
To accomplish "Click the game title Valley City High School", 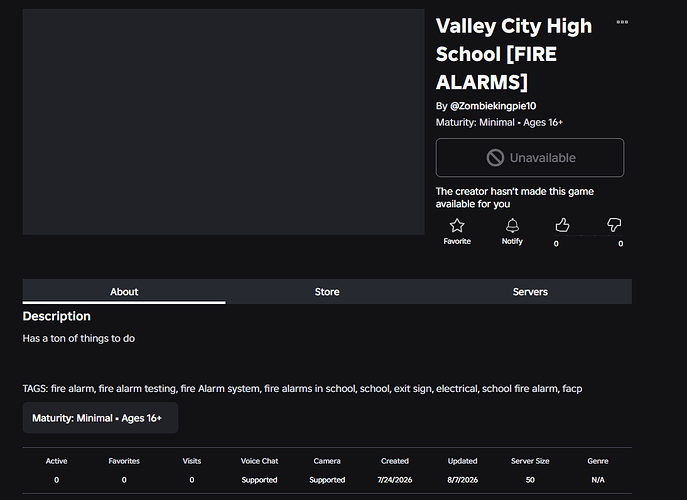I will pos(513,54).
